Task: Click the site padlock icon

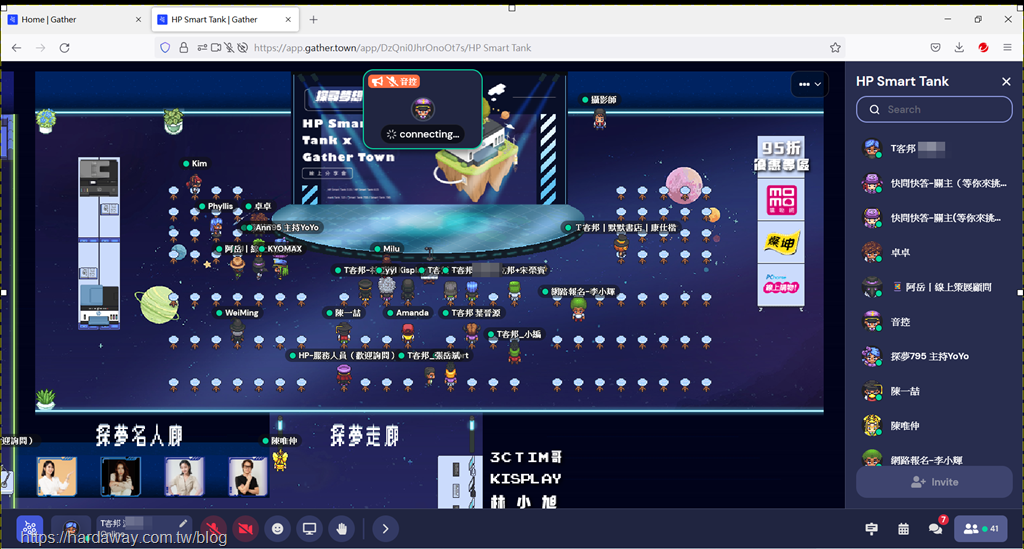Action: click(x=184, y=48)
